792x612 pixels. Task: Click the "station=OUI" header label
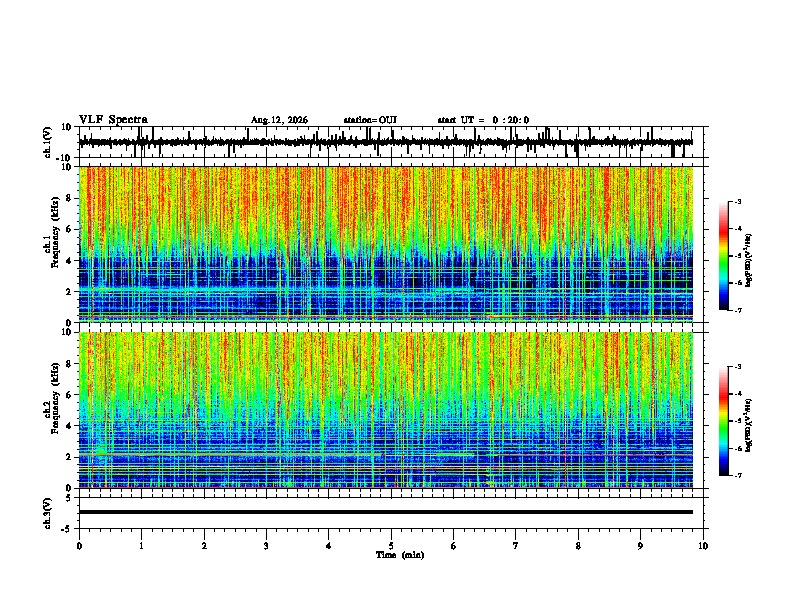tap(370, 120)
